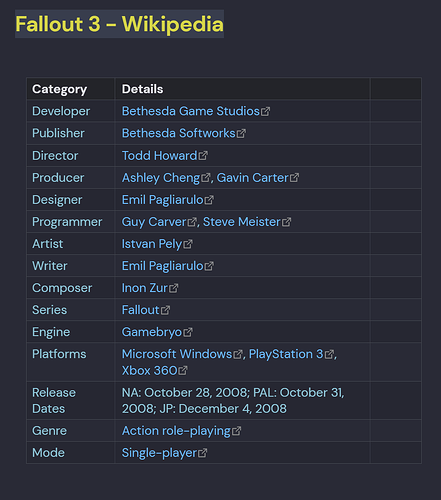Click external link icon next to Gamebryo
Image resolution: width=441 pixels, height=500 pixels.
coord(188,332)
